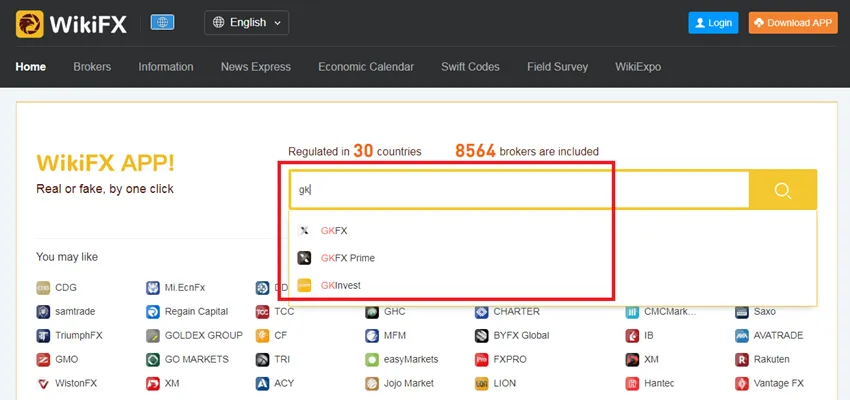Click the LION broker icon
850x400 pixels.
click(481, 383)
